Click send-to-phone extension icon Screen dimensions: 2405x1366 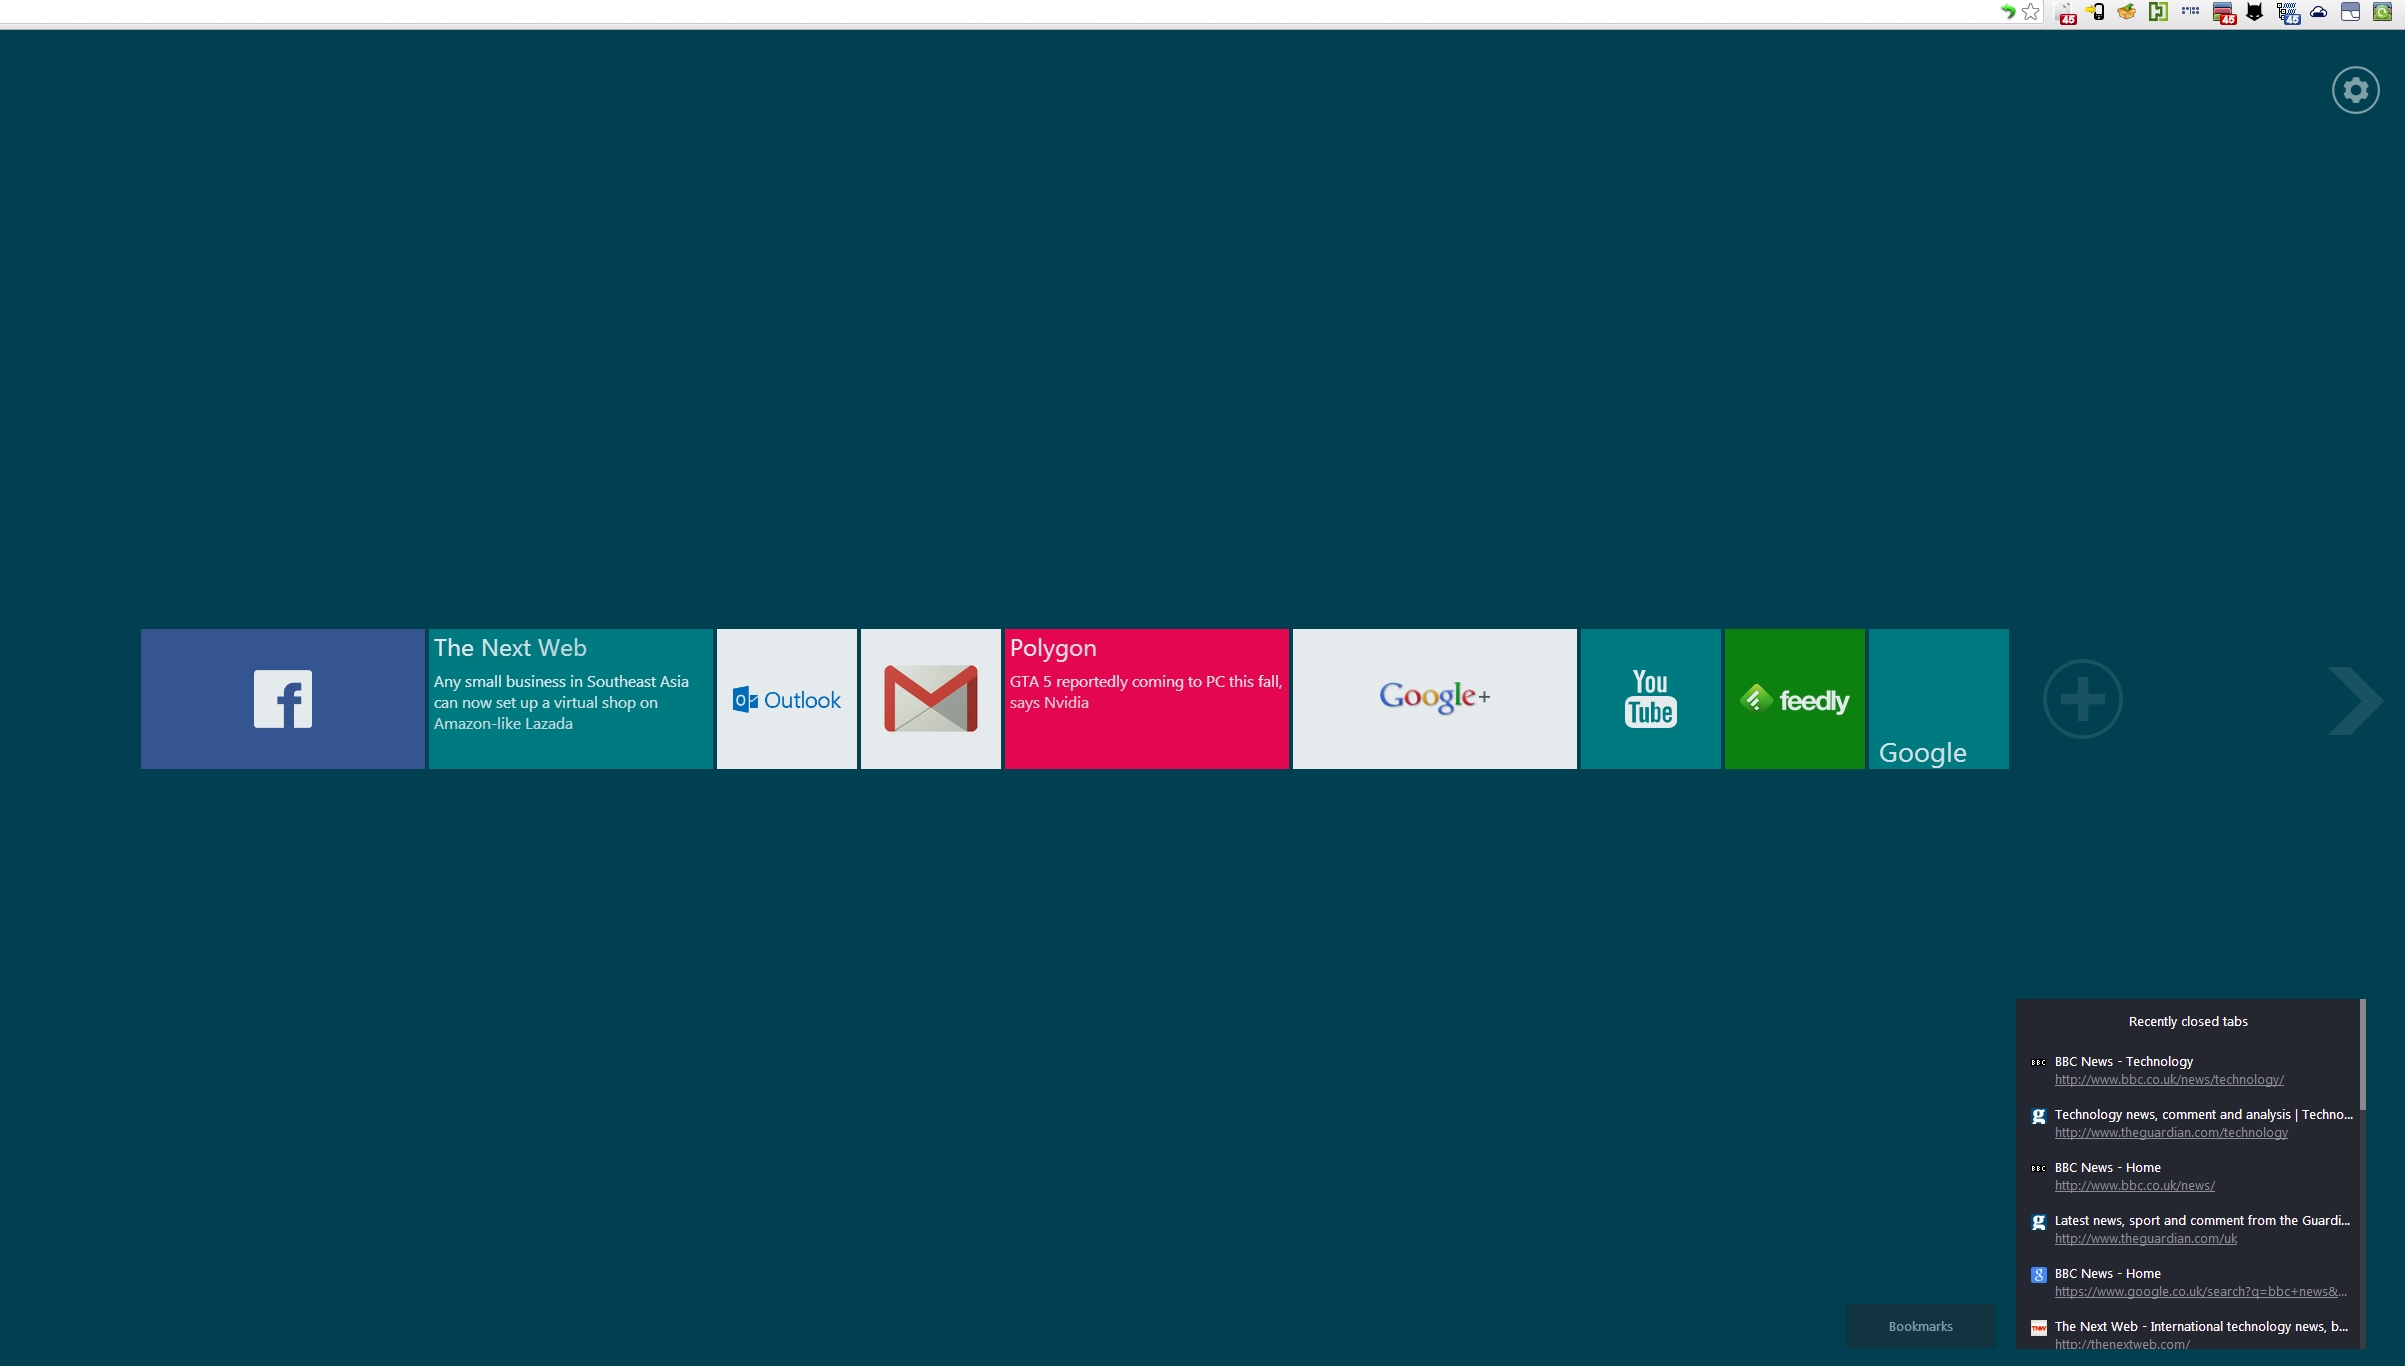click(x=2095, y=12)
